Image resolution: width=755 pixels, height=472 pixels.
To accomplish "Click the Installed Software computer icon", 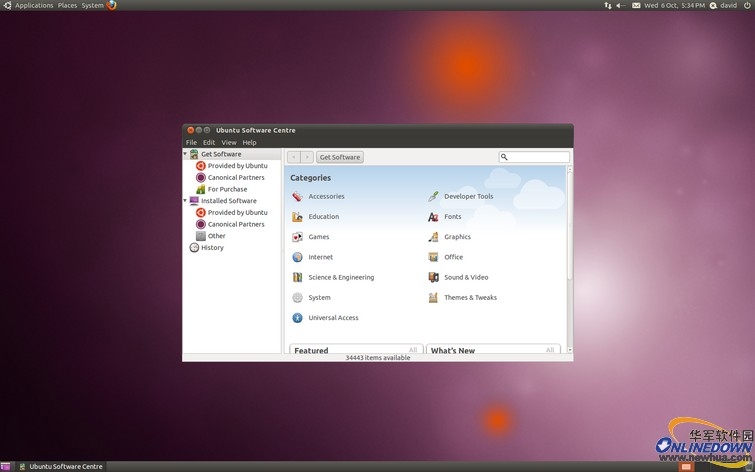I will point(194,201).
